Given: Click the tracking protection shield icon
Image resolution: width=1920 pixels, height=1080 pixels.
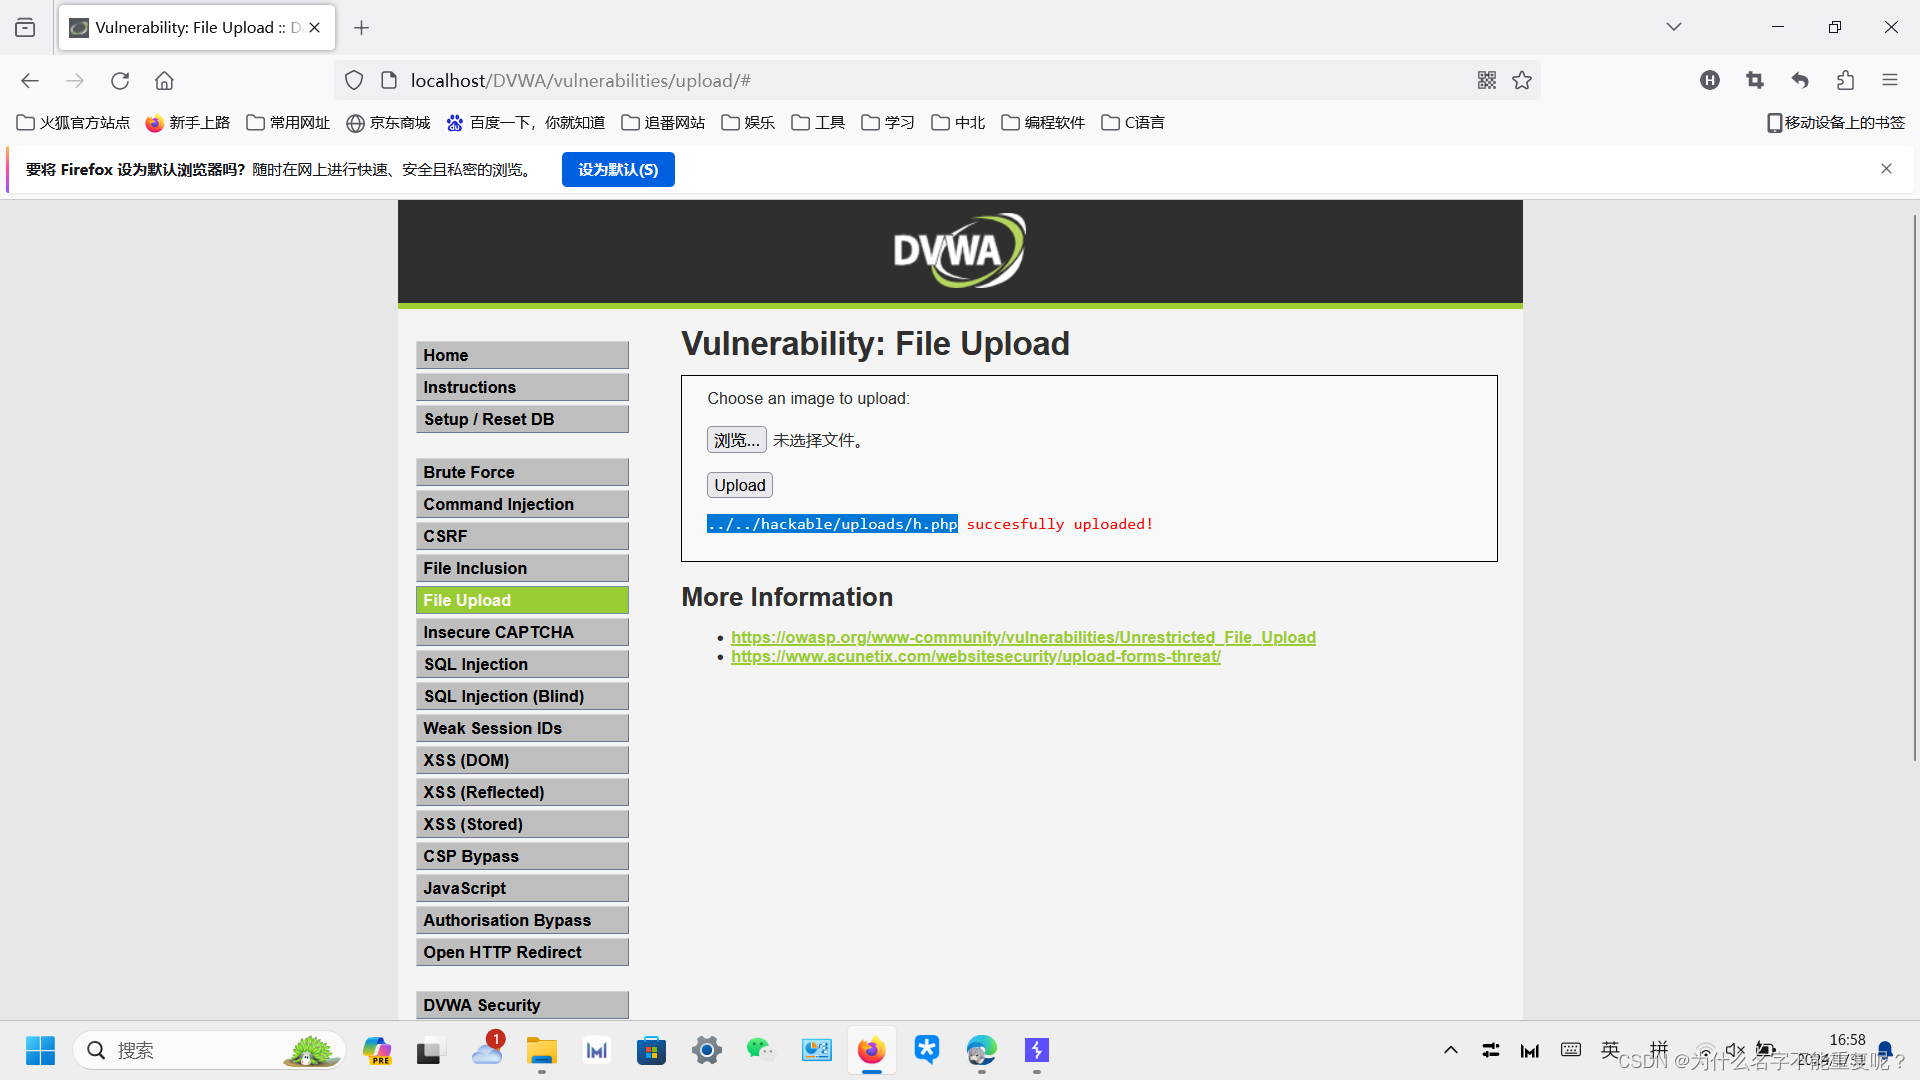Looking at the screenshot, I should [354, 81].
